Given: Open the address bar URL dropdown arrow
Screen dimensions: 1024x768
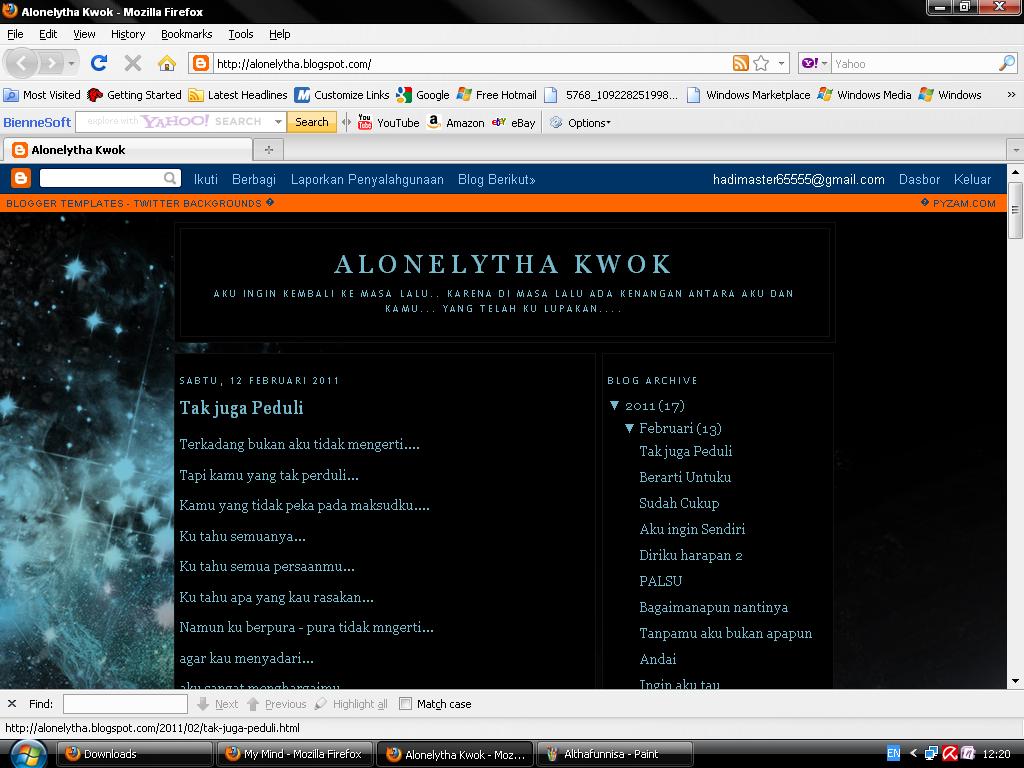Looking at the screenshot, I should click(781, 63).
